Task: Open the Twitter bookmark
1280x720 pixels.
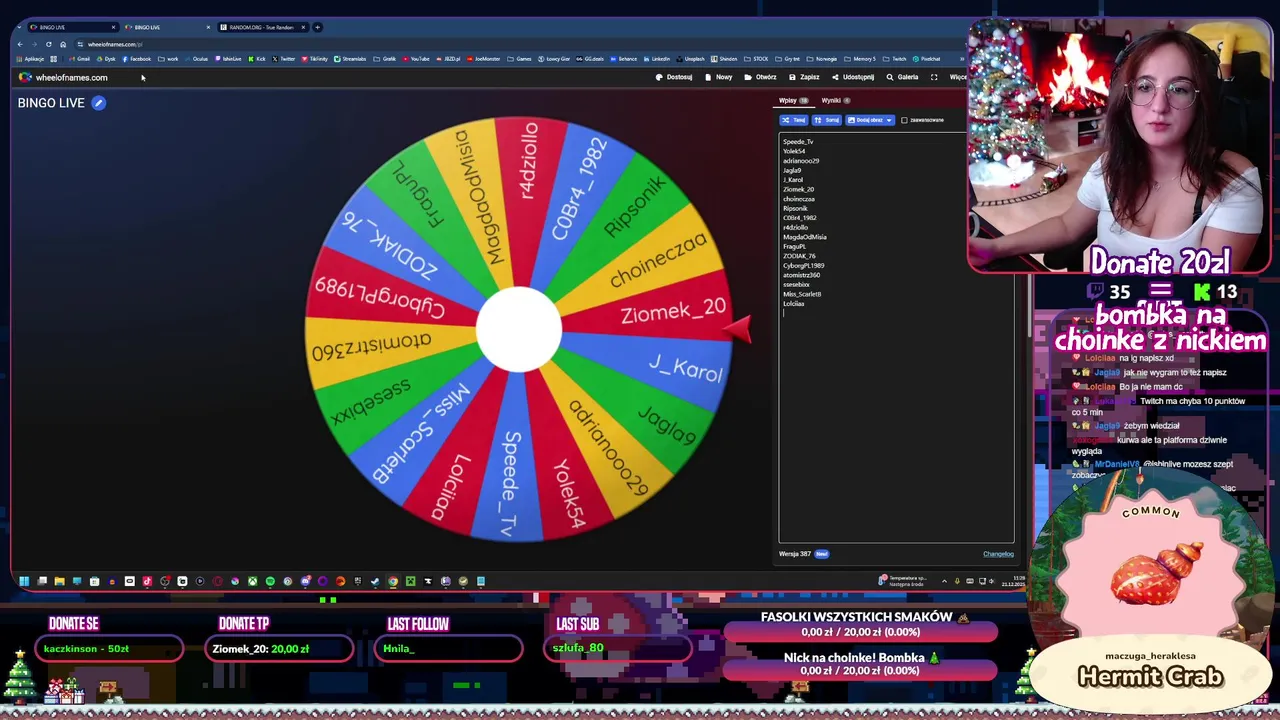Action: 283,59
